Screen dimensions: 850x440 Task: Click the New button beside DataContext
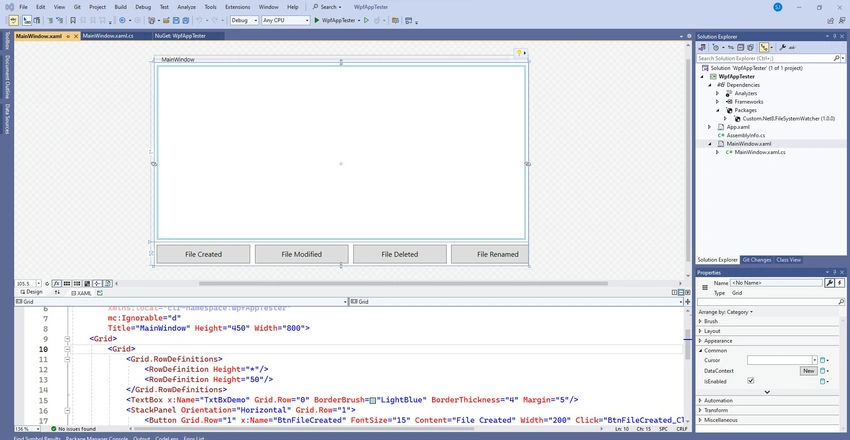click(809, 371)
